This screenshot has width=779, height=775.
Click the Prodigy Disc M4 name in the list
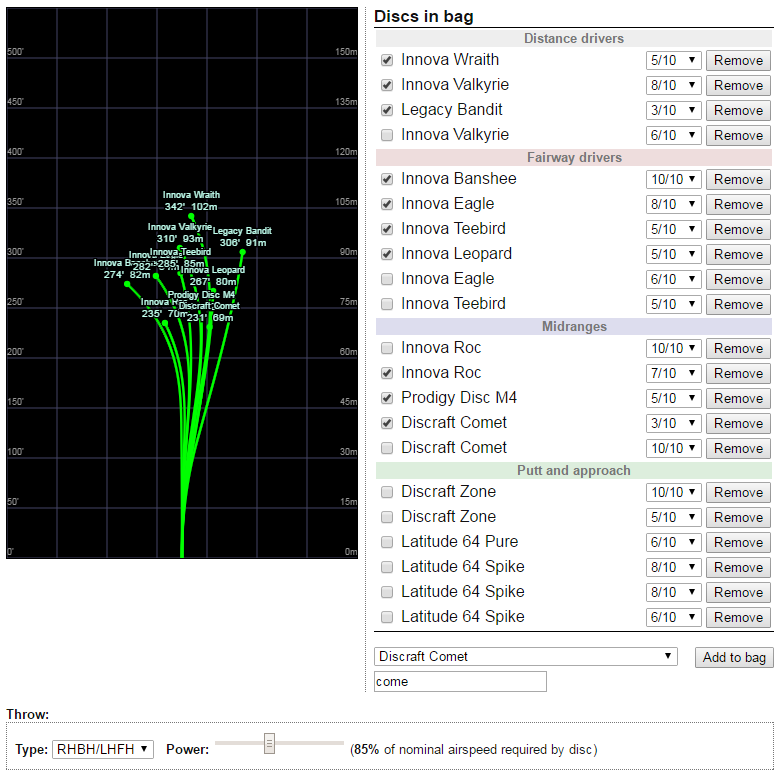point(459,397)
